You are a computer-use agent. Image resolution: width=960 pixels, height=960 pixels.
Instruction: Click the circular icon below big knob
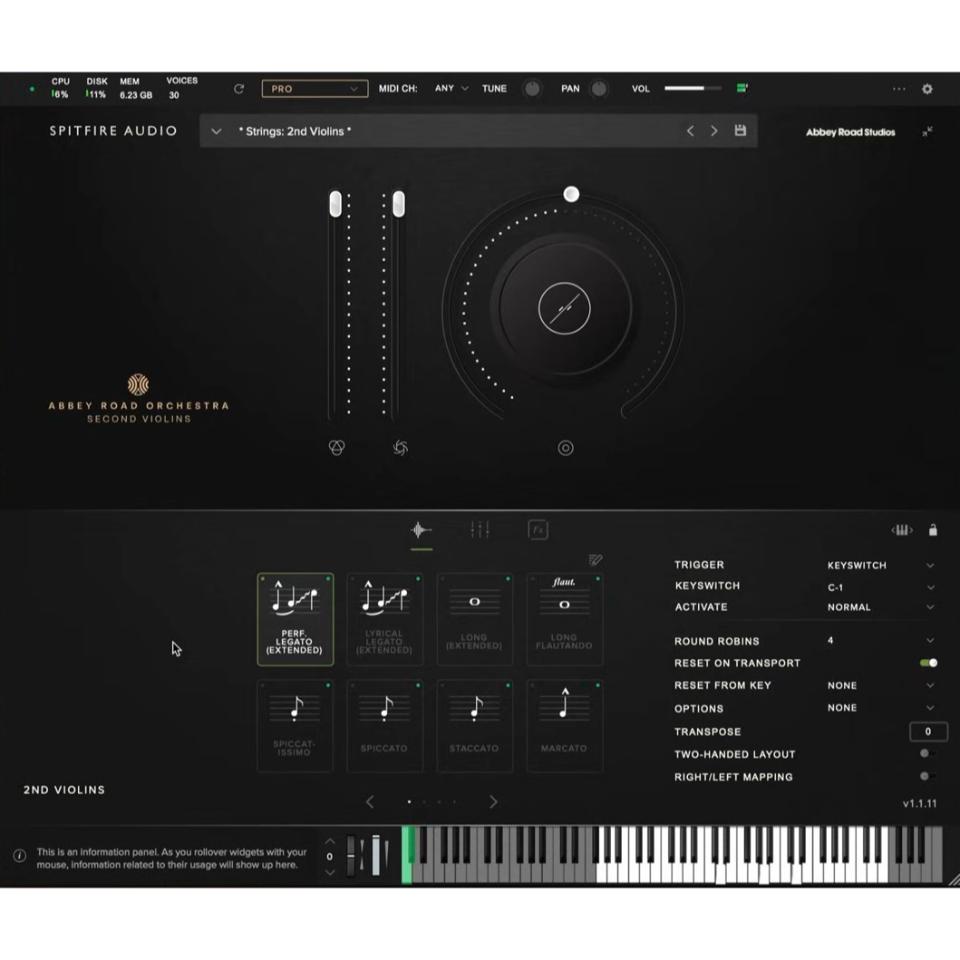pyautogui.click(x=565, y=448)
